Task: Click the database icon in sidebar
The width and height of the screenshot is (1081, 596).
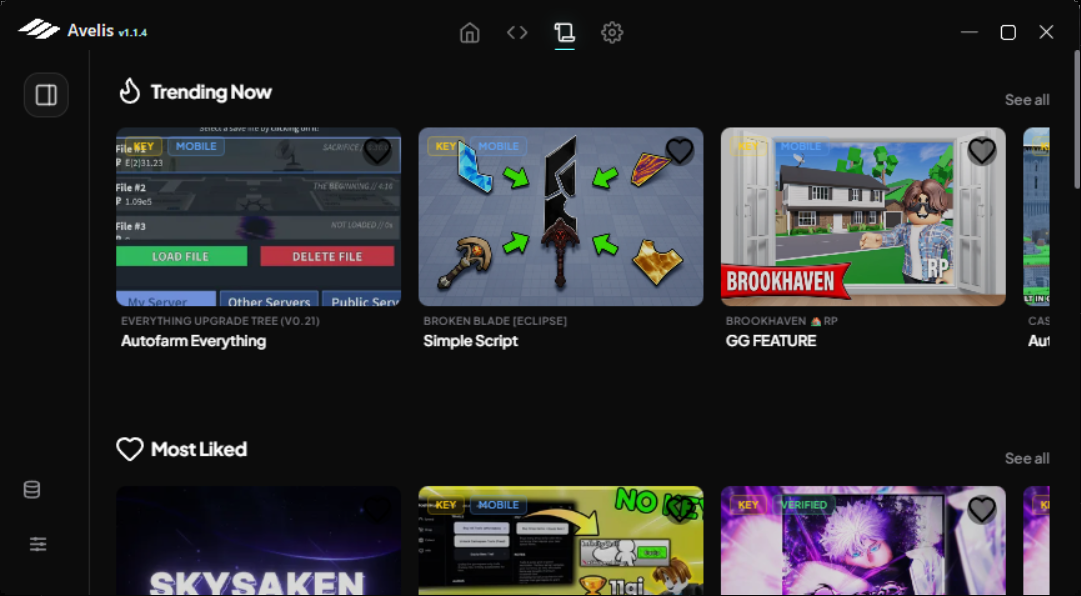Action: tap(32, 490)
